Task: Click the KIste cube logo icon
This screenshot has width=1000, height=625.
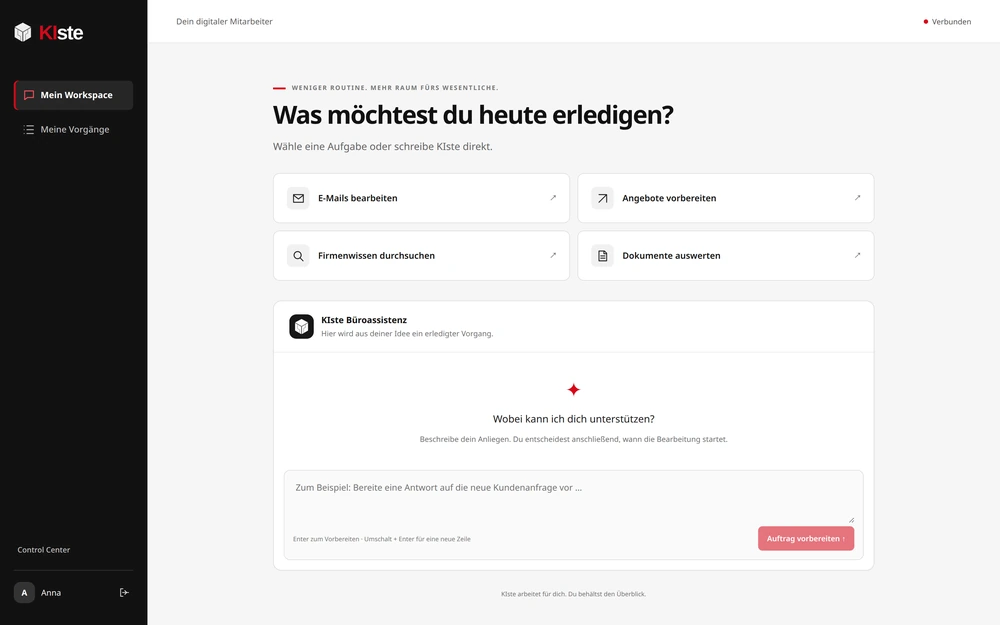Action: pyautogui.click(x=23, y=32)
